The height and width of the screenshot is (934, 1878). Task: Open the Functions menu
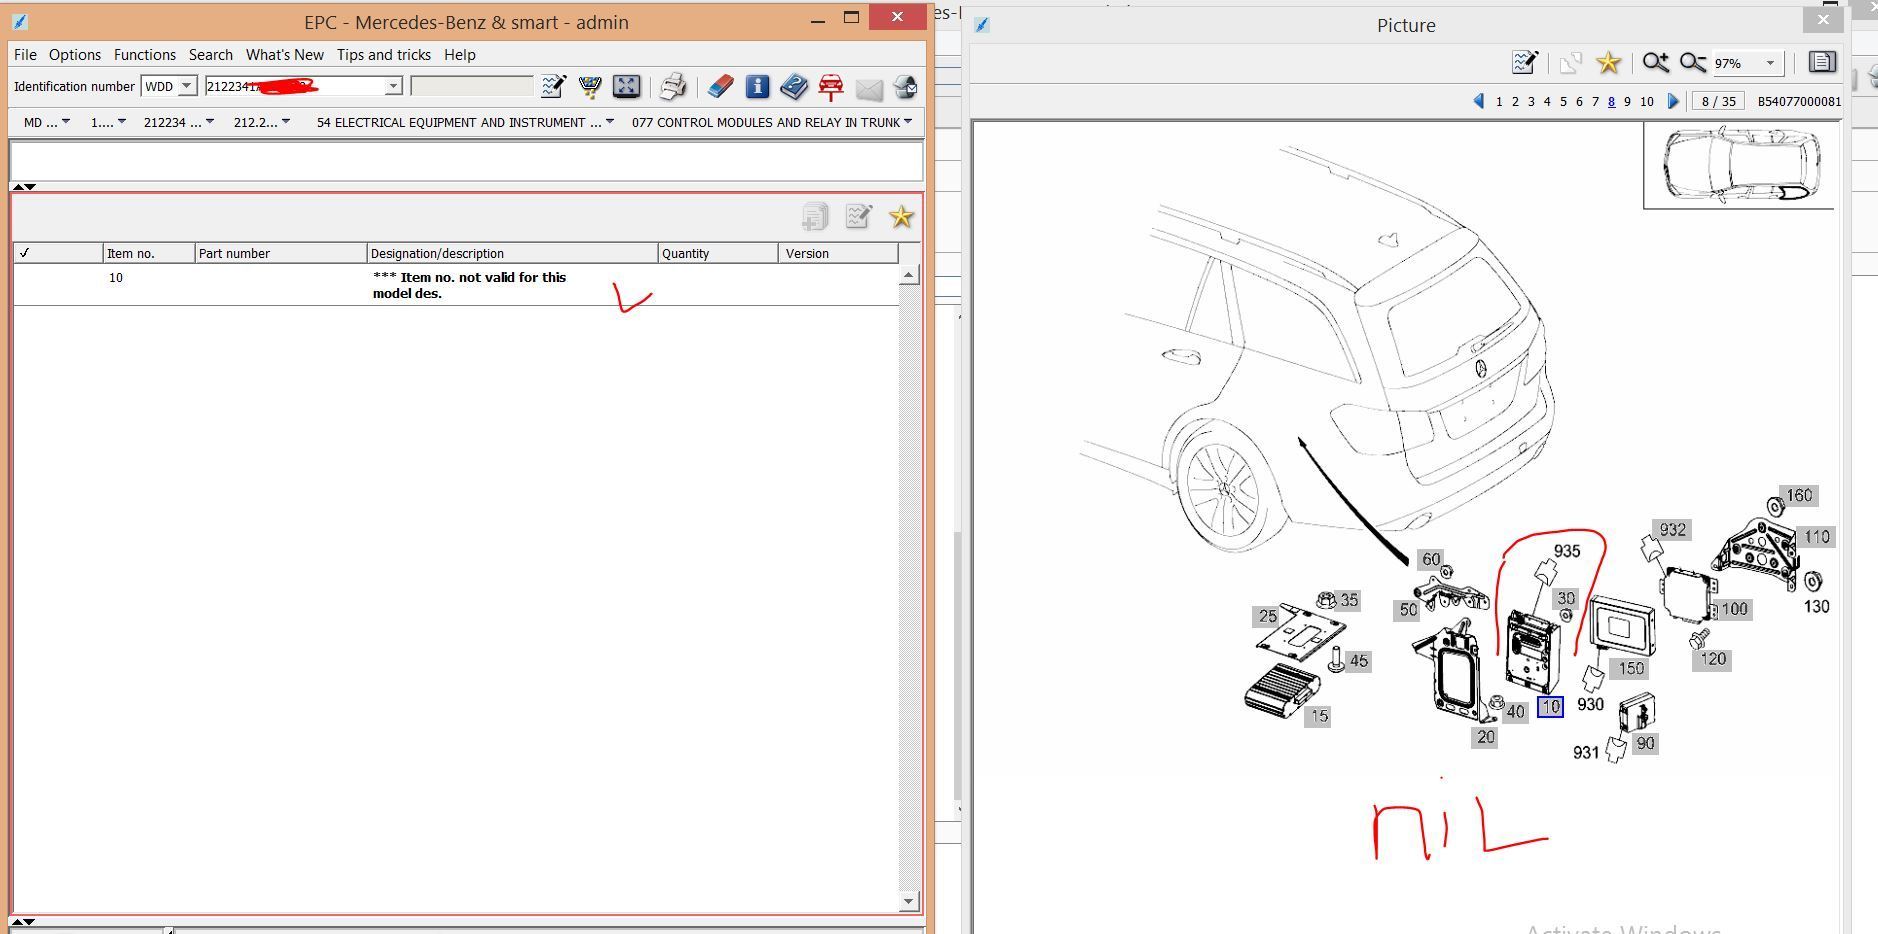tap(144, 55)
